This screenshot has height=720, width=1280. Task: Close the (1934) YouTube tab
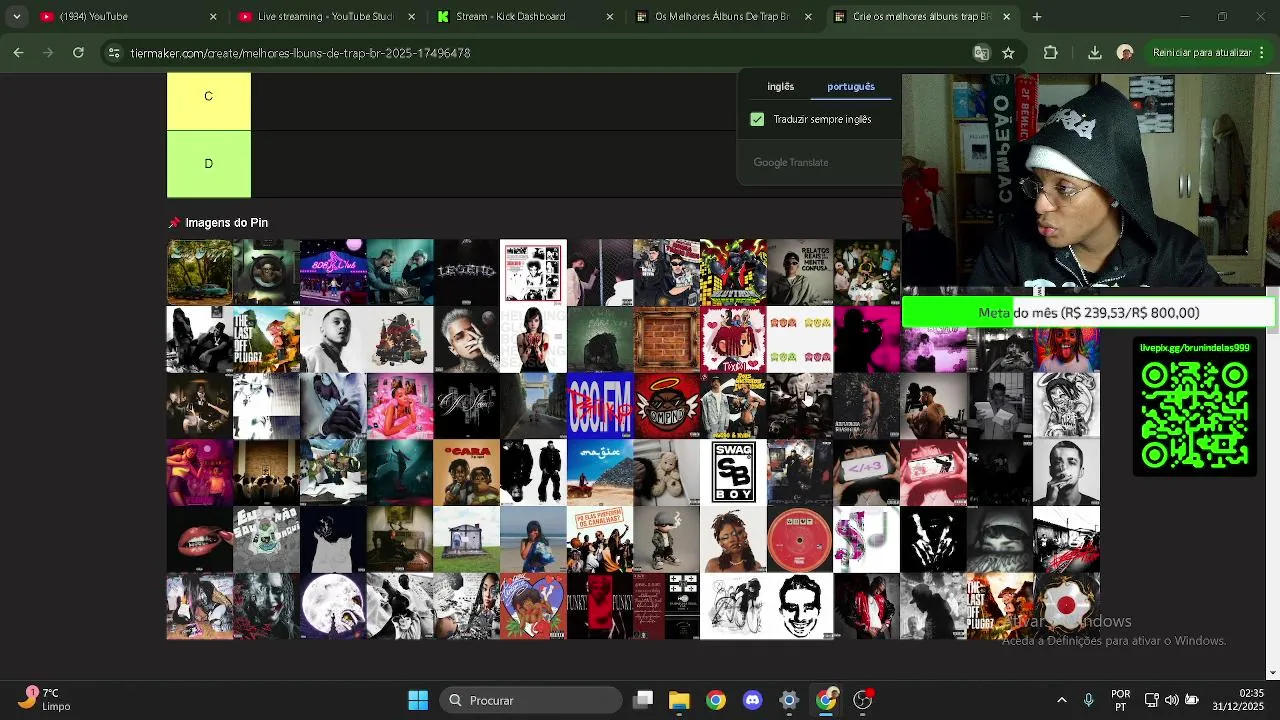pos(213,16)
